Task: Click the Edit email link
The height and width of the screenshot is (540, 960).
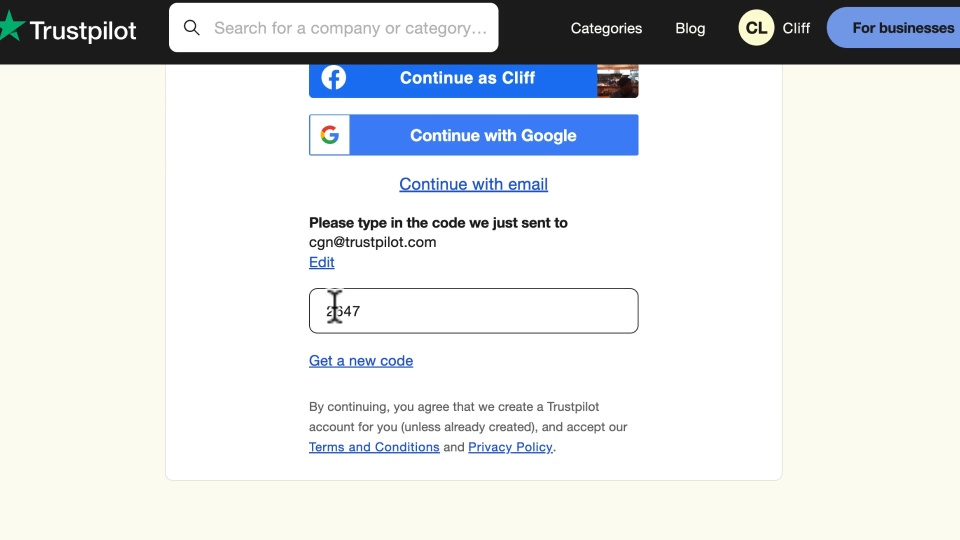Action: click(321, 262)
